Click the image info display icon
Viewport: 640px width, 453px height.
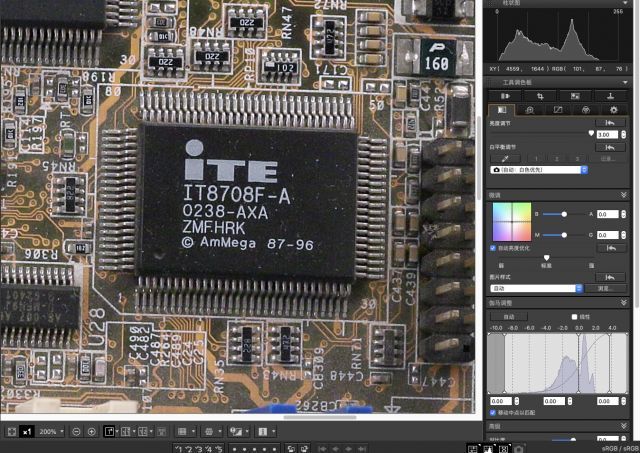[x=263, y=431]
